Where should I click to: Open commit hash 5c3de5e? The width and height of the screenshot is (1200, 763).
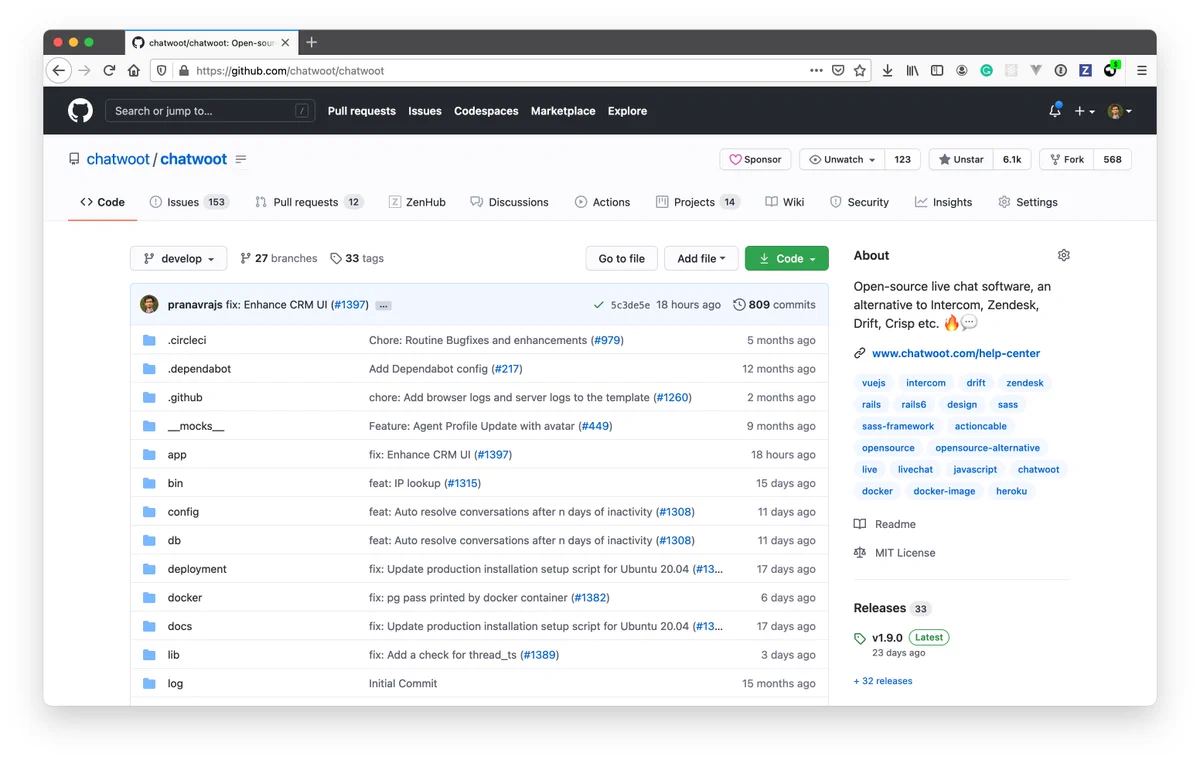point(630,305)
